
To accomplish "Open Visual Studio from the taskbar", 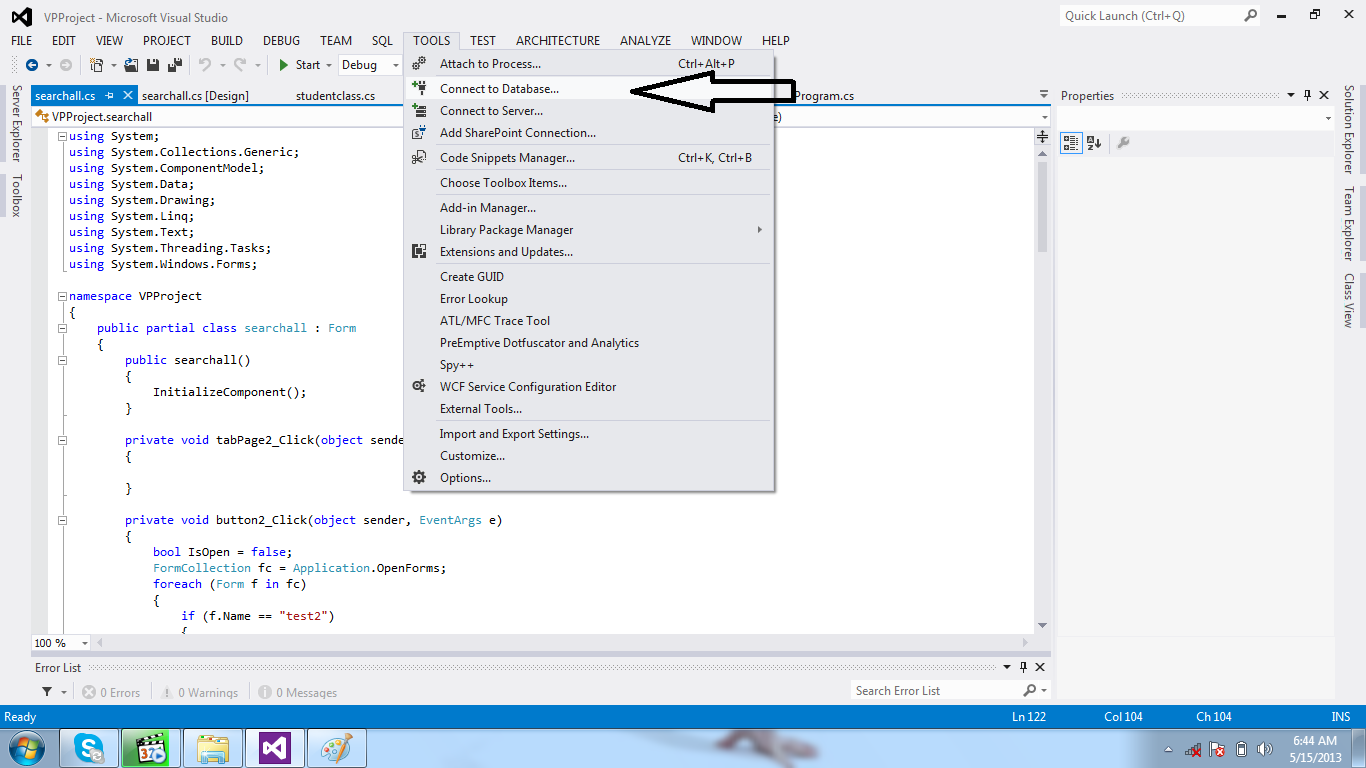I will tap(273, 747).
